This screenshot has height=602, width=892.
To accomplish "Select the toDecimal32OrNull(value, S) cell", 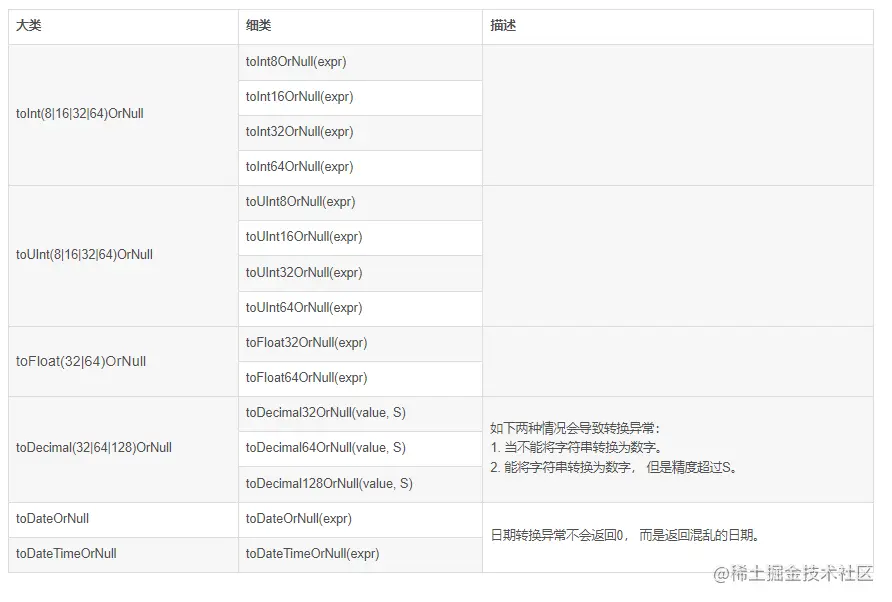I will tap(360, 414).
